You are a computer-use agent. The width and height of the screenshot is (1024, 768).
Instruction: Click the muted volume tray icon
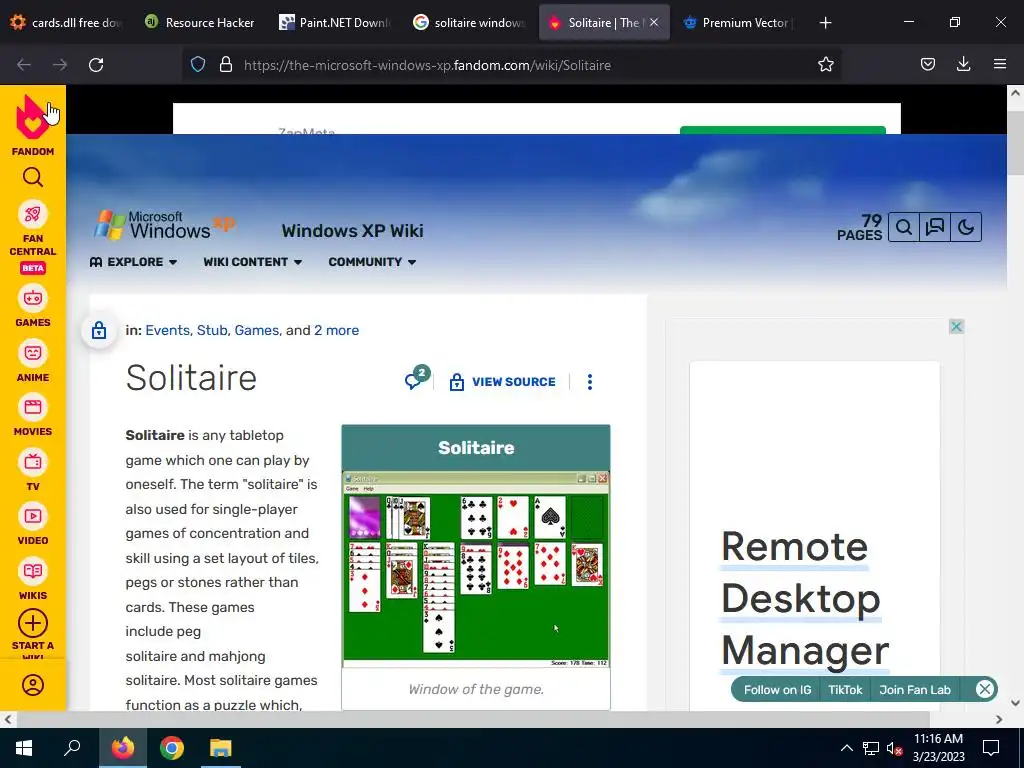[x=894, y=748]
